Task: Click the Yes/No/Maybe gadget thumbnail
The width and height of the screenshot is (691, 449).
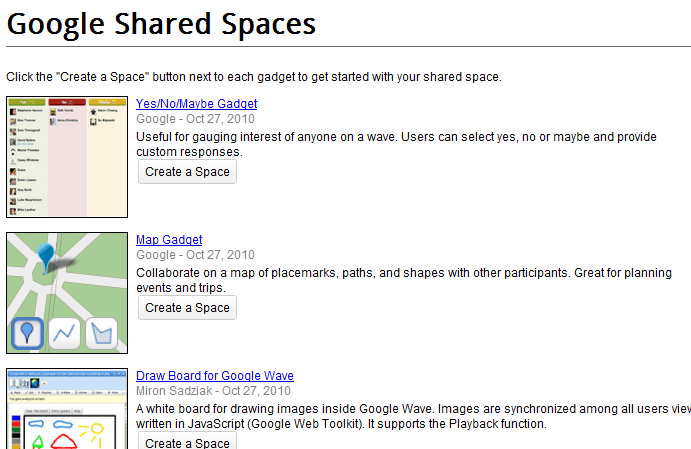Action: coord(67,157)
